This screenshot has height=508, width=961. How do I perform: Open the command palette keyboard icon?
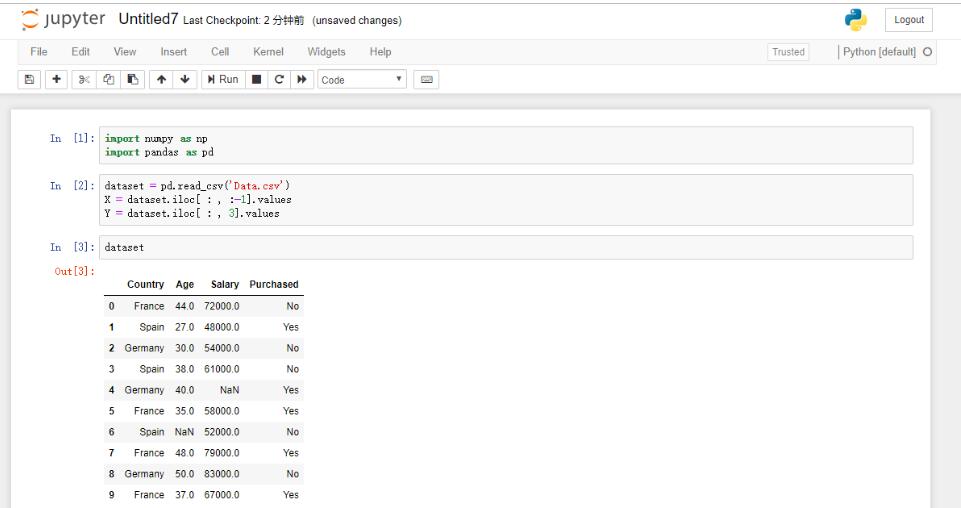(427, 80)
